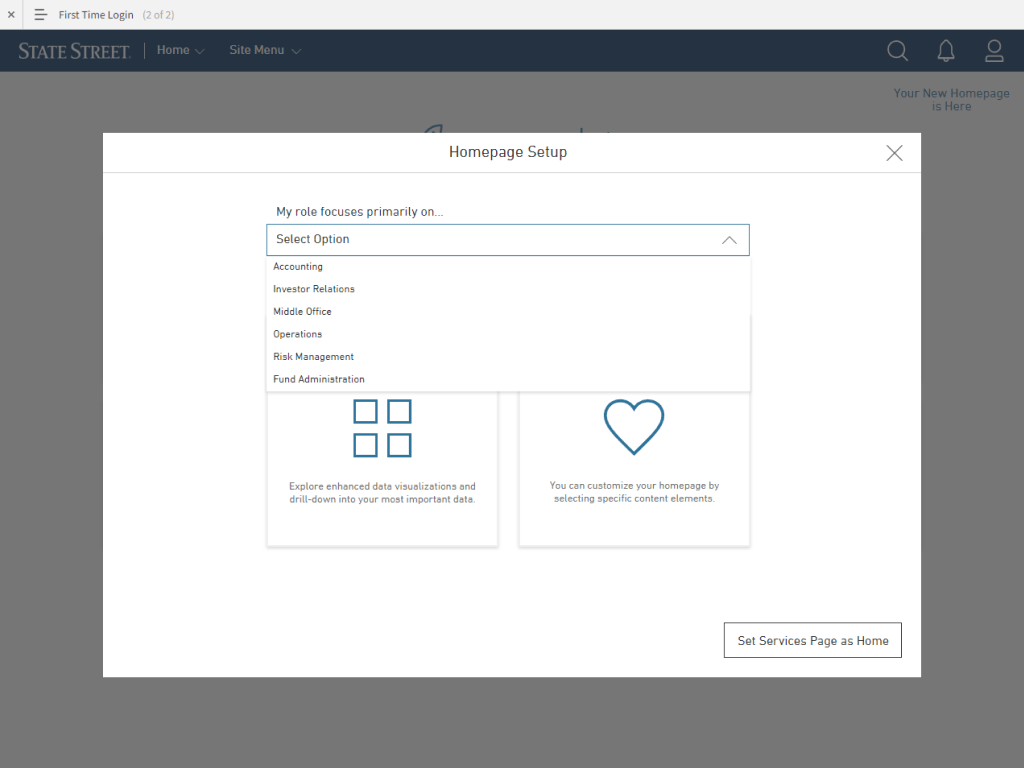This screenshot has height=768, width=1024.
Task: Select the customize your homepage card
Action: pyautogui.click(x=633, y=470)
